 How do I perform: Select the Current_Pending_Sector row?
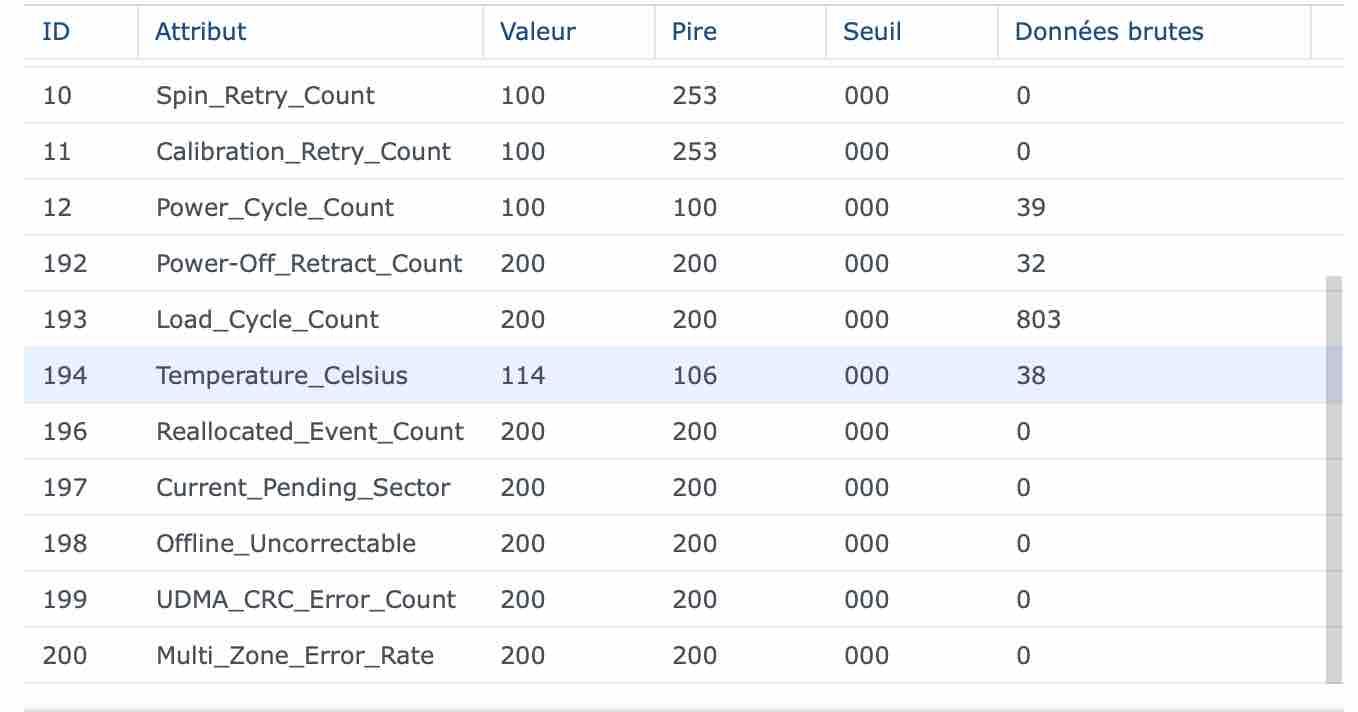pos(675,488)
